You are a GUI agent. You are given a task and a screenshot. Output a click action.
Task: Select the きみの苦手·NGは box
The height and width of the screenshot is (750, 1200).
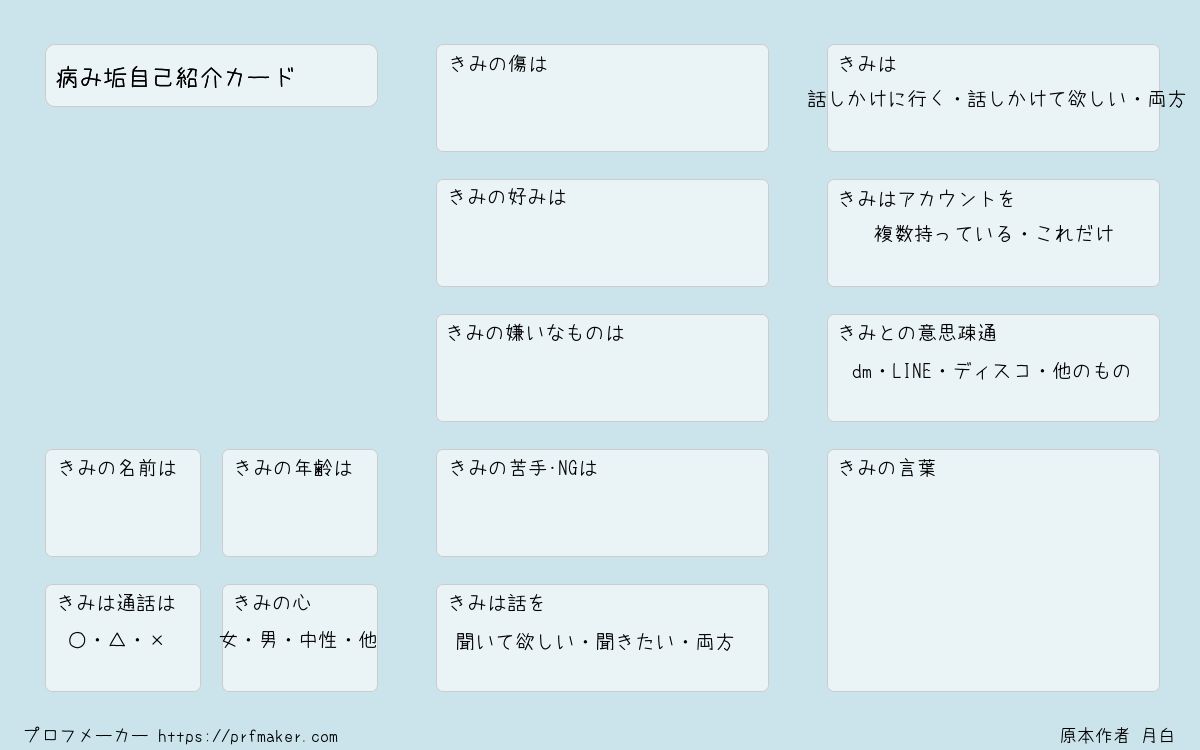(x=602, y=503)
